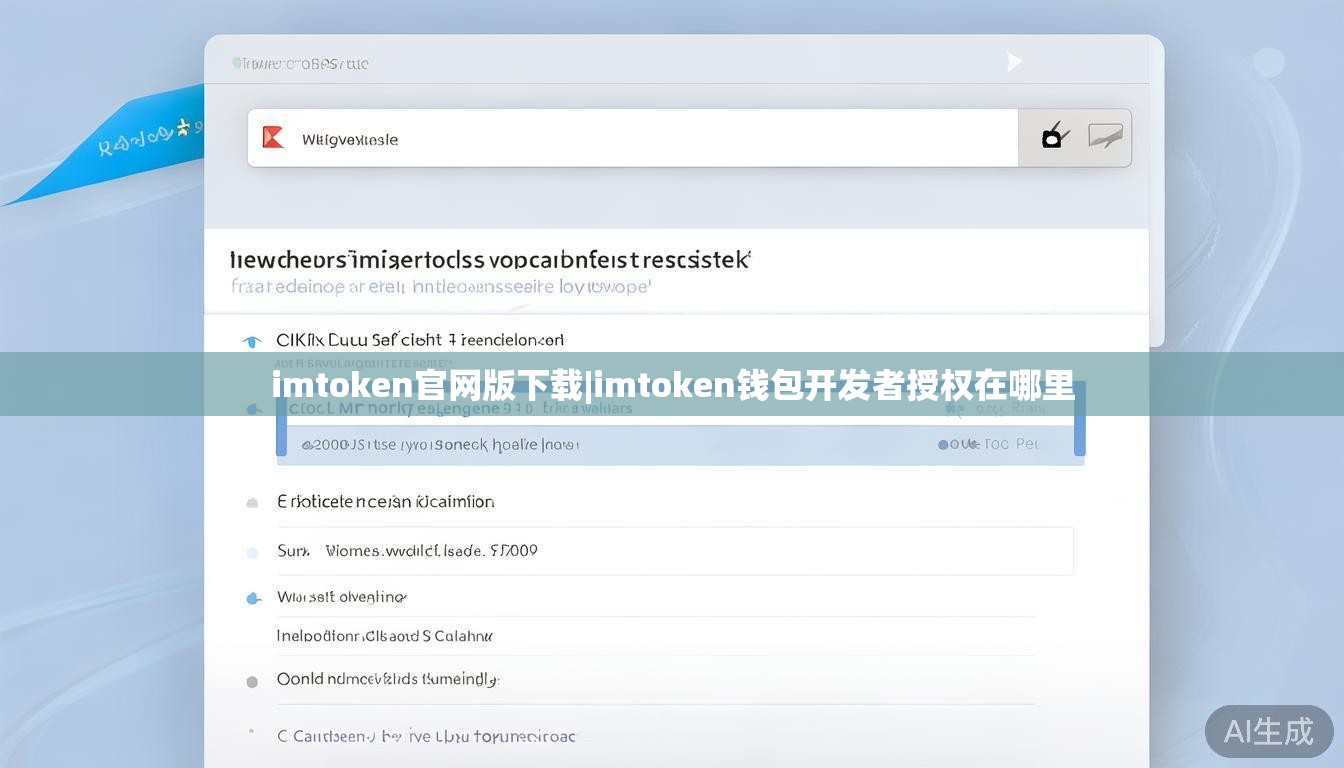This screenshot has height=768, width=1344.
Task: Toggle the faded circle next to the Sur list row
Action: pyautogui.click(x=252, y=551)
